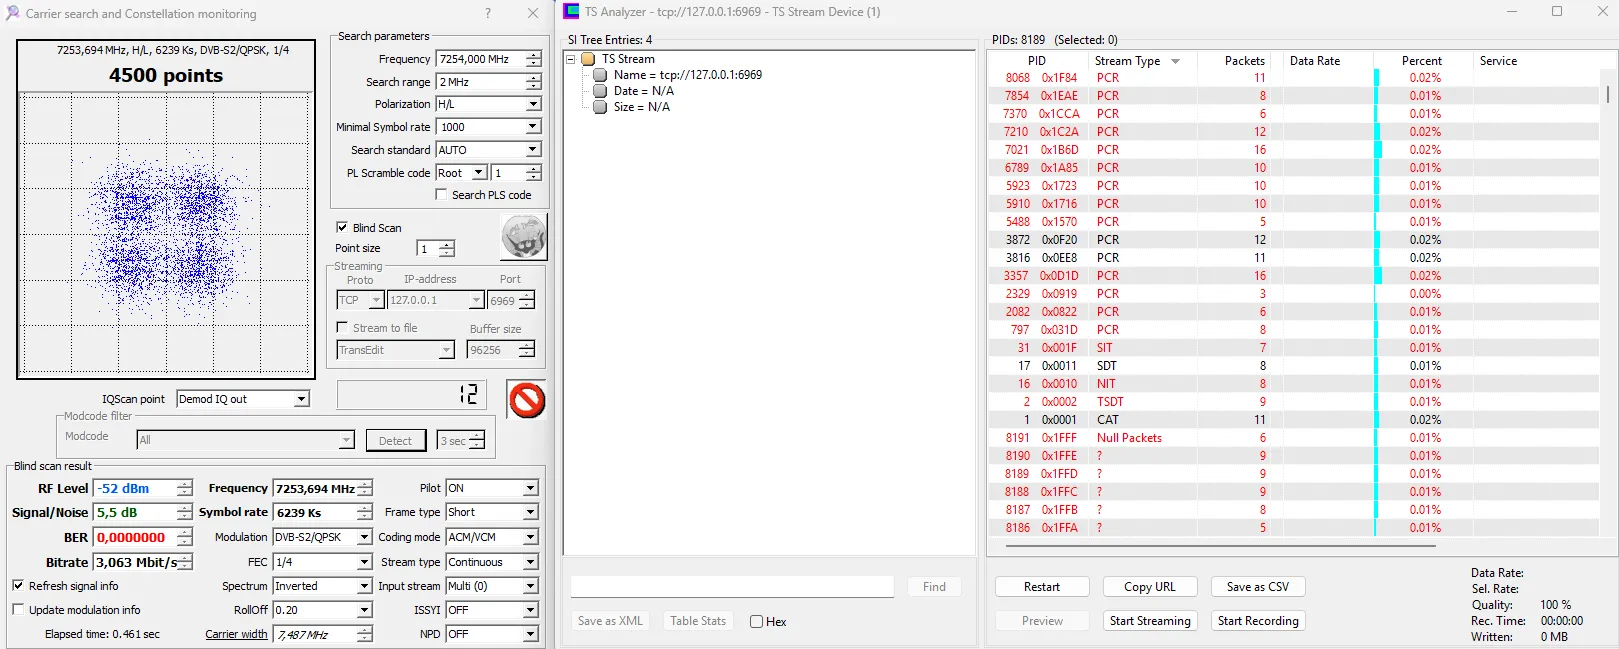Click the TS Analyzer app icon in title bar
The height and width of the screenshot is (649, 1619).
click(x=571, y=12)
